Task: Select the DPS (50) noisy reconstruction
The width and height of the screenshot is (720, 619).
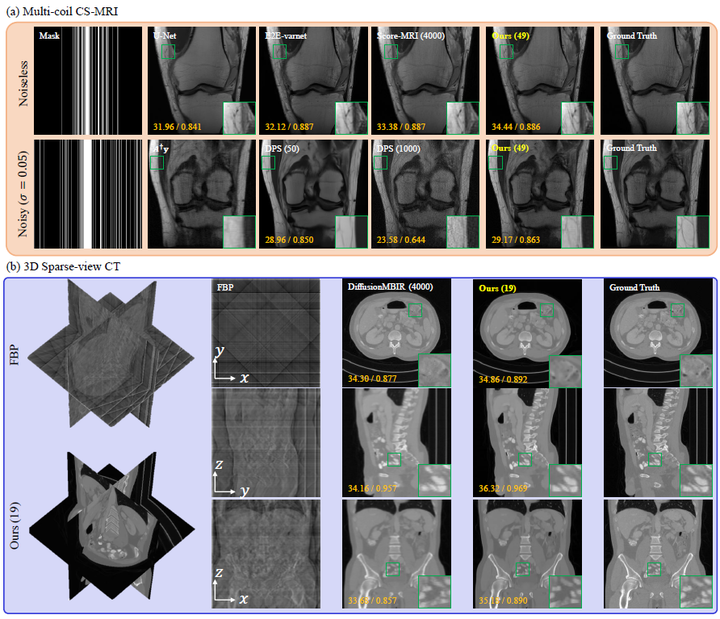Action: click(312, 194)
